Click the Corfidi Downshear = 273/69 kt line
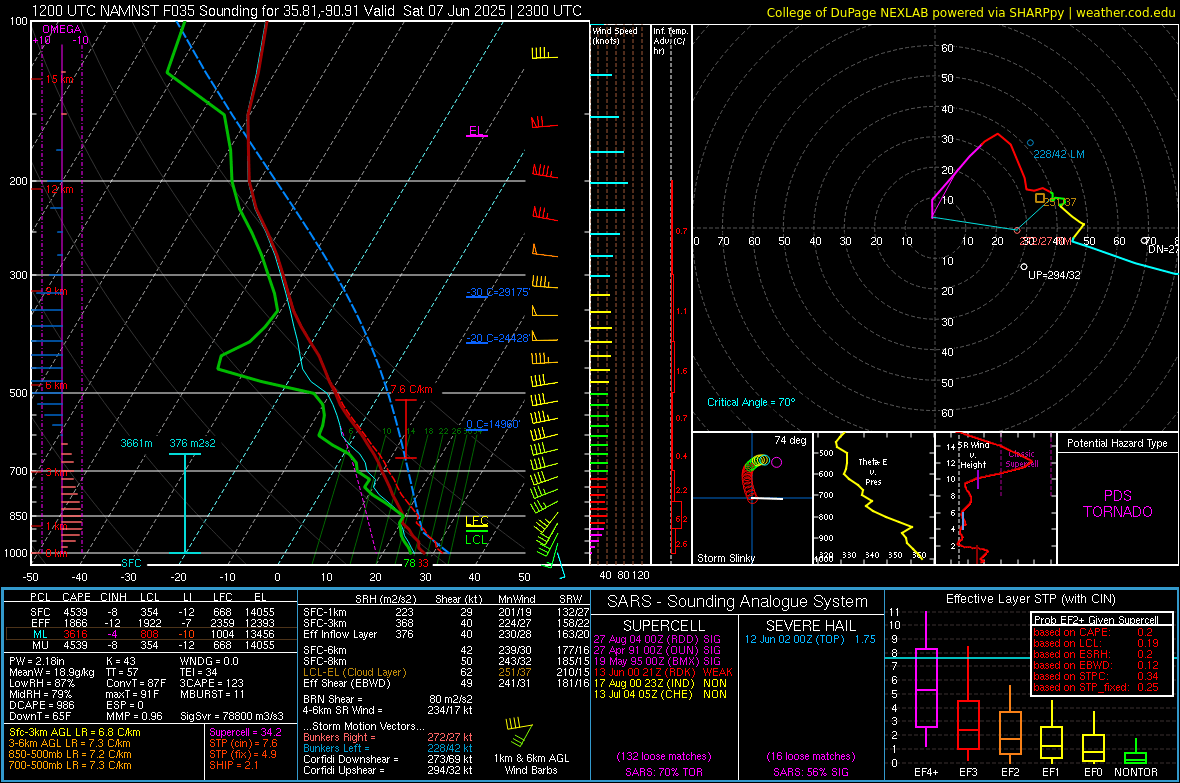 [x=388, y=760]
